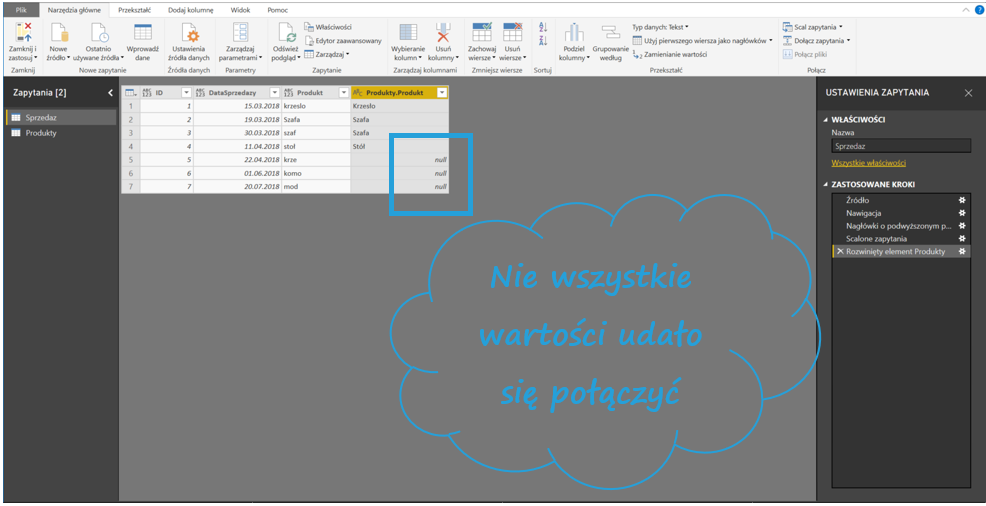
Task: Collapse the Zapytania queries pane
Action: [x=110, y=92]
